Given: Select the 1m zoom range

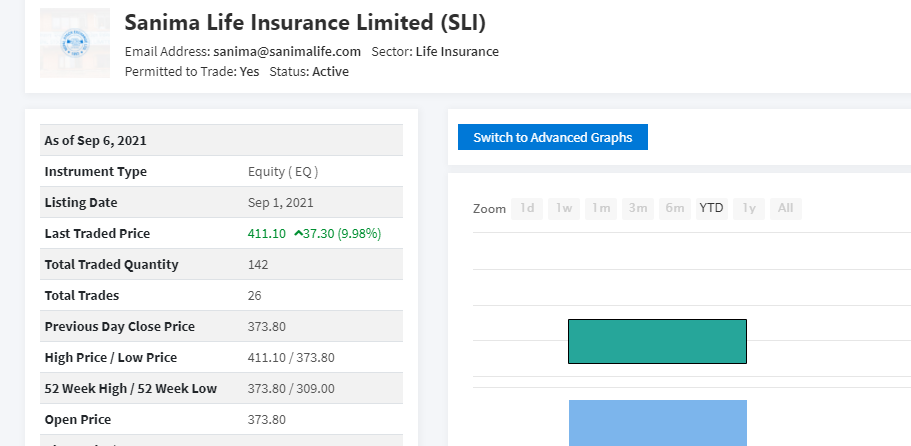Looking at the screenshot, I should (601, 208).
